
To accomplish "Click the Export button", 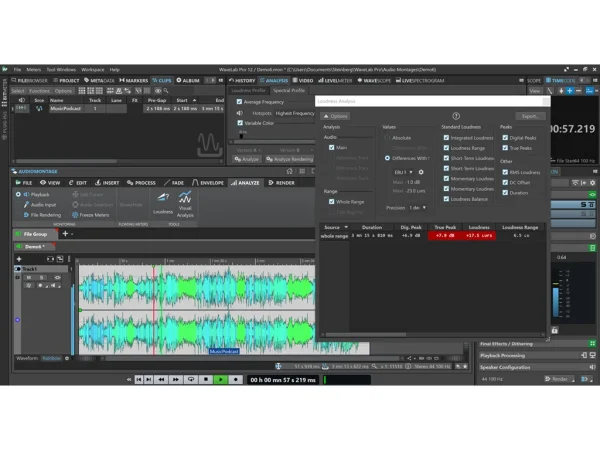I will pos(530,116).
